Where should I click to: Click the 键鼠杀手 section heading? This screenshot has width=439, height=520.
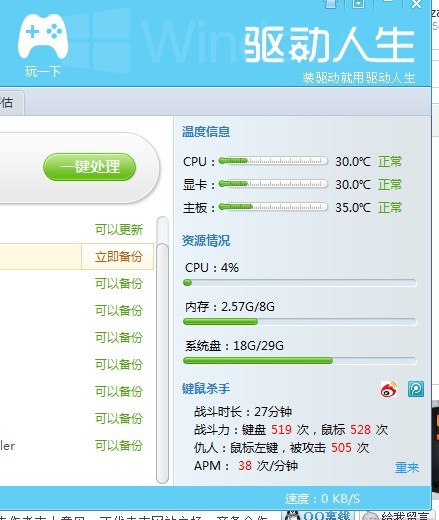pos(206,389)
